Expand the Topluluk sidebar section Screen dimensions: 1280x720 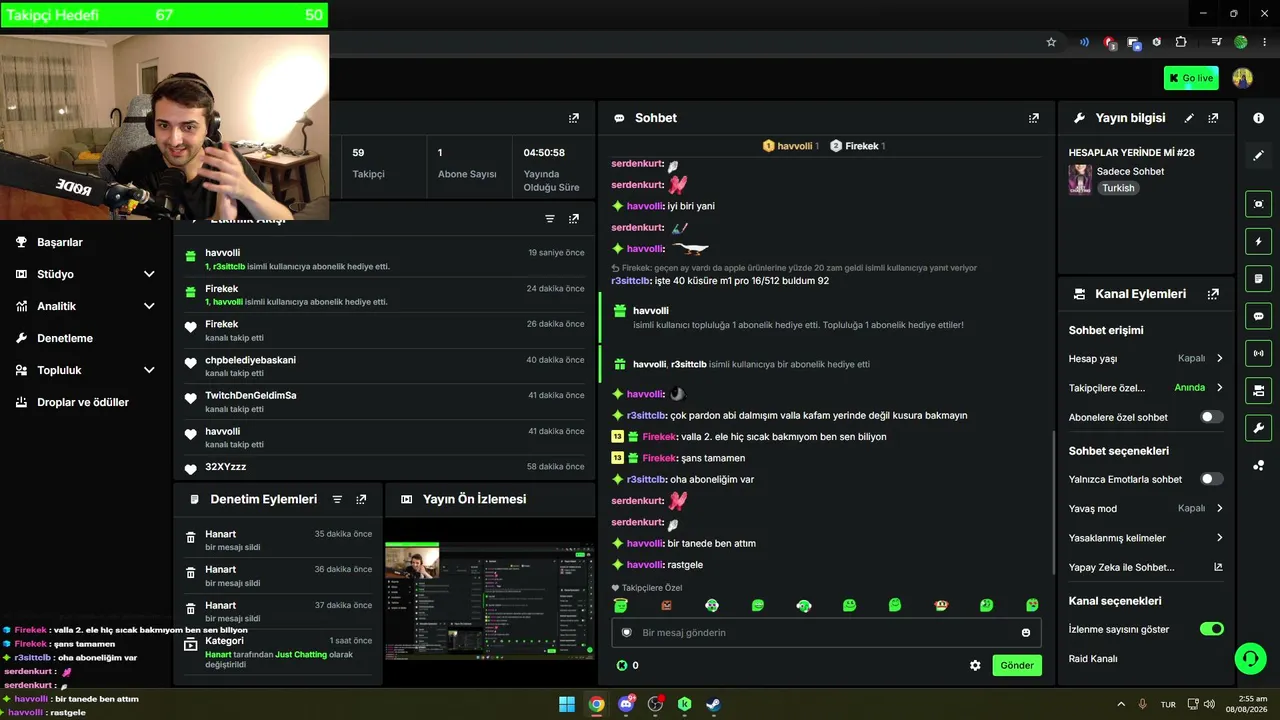click(x=149, y=370)
